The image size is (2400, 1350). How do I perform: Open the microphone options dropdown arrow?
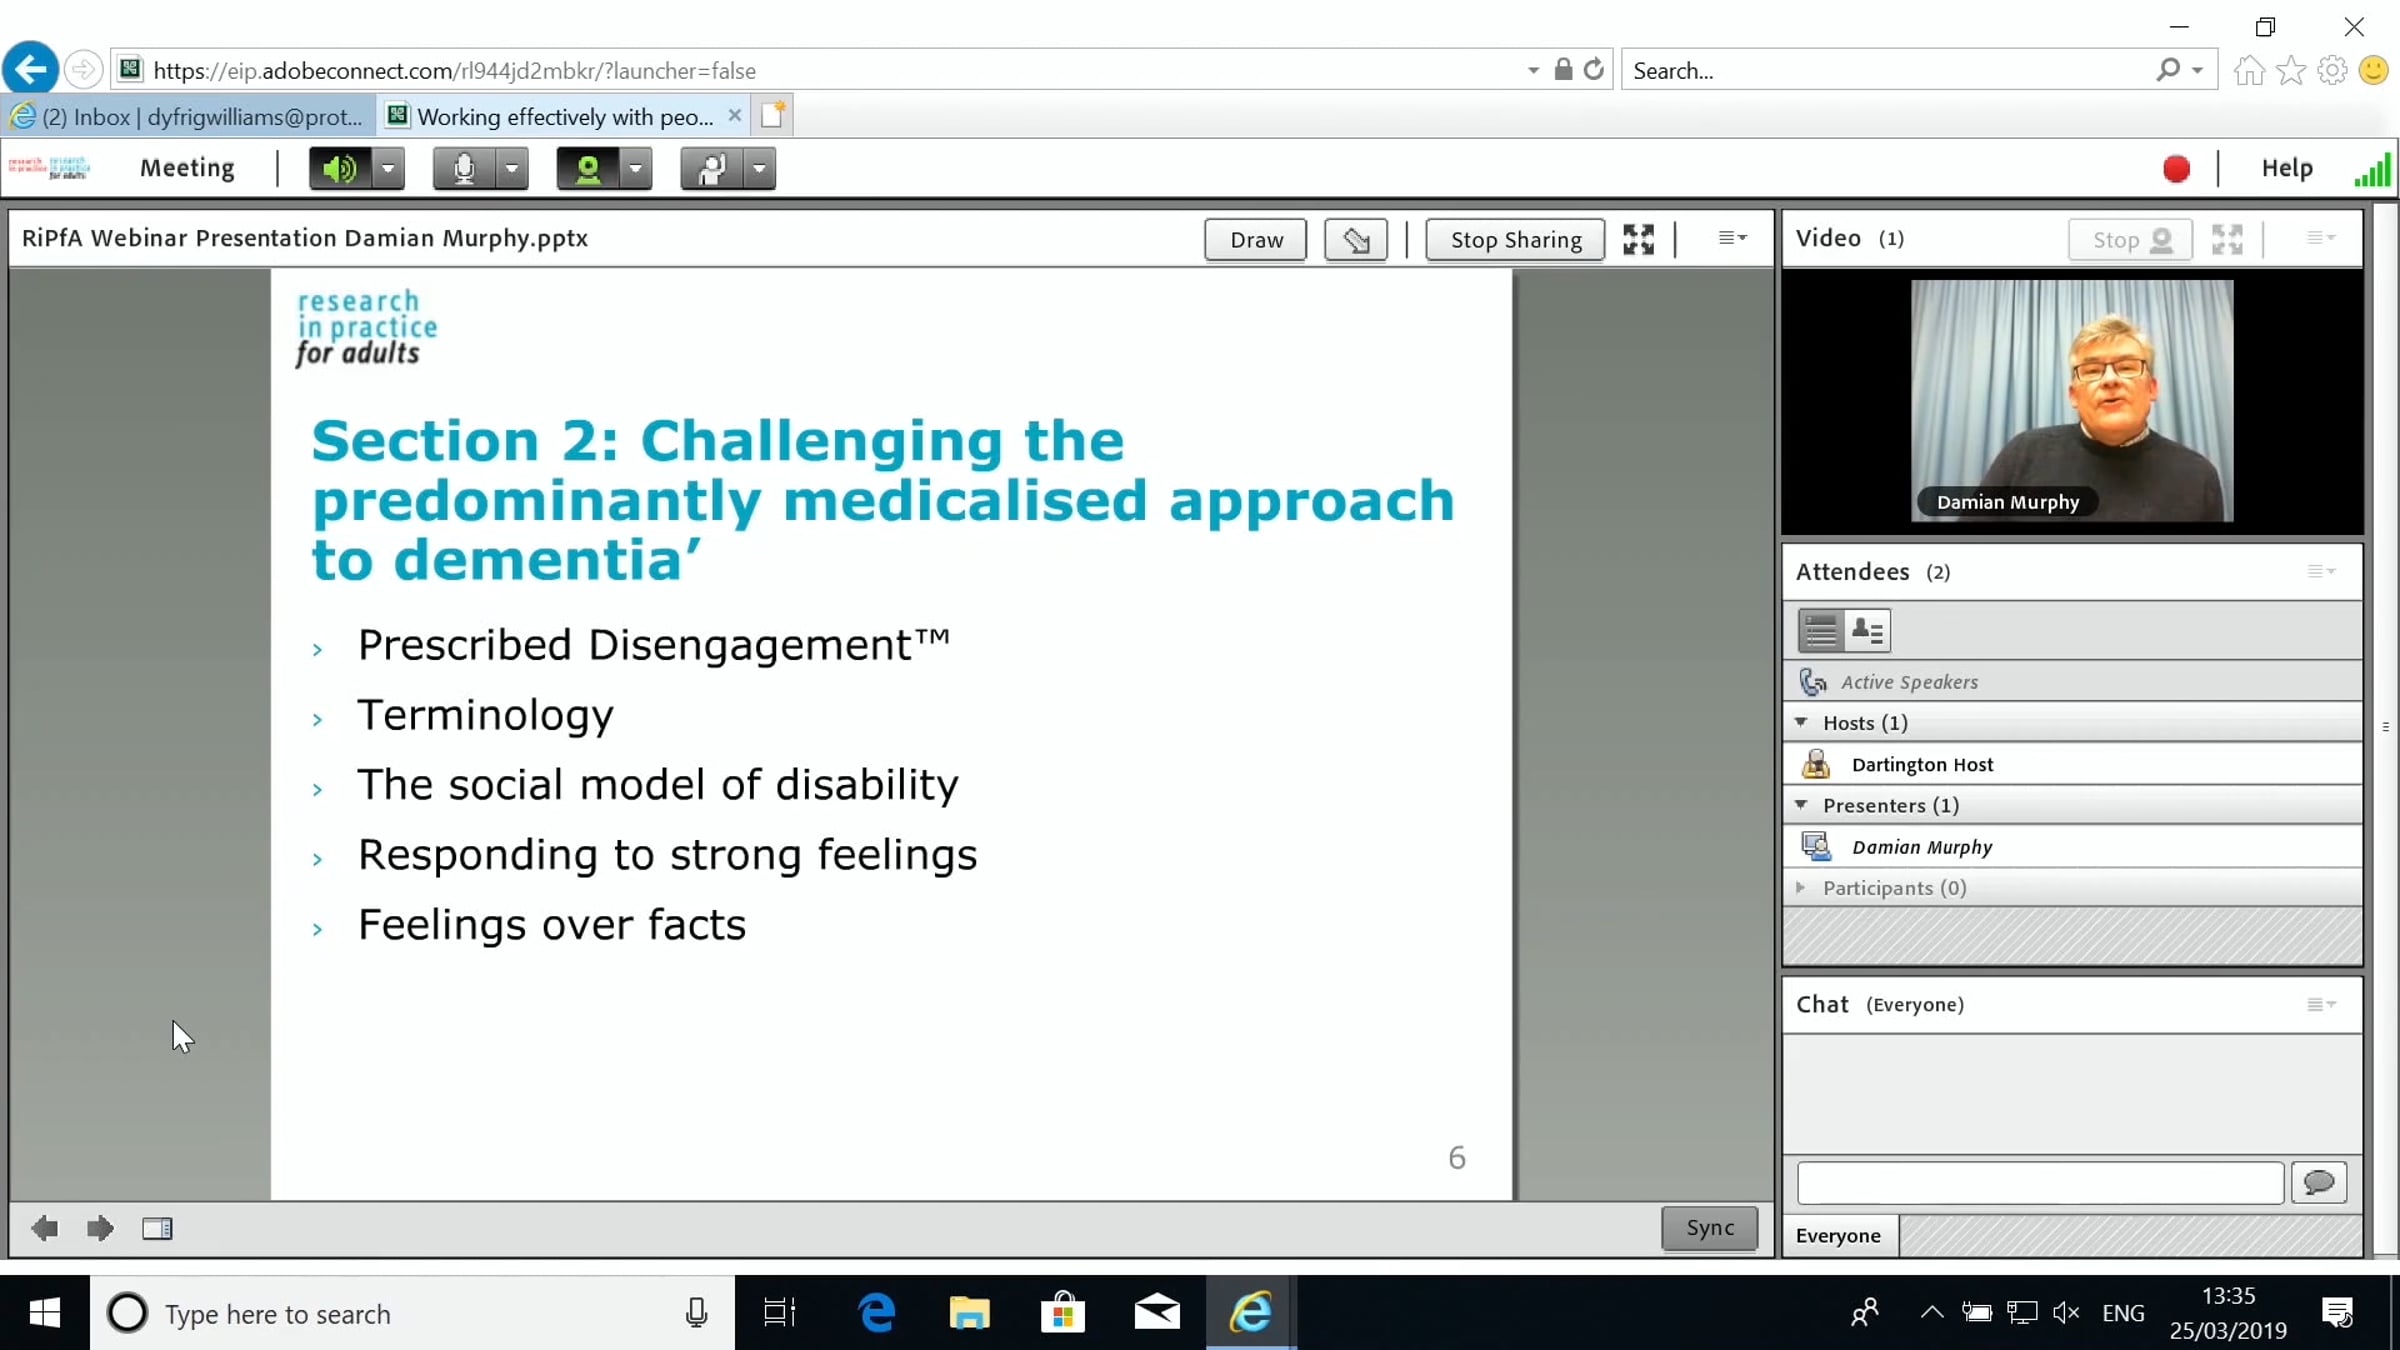click(x=512, y=168)
